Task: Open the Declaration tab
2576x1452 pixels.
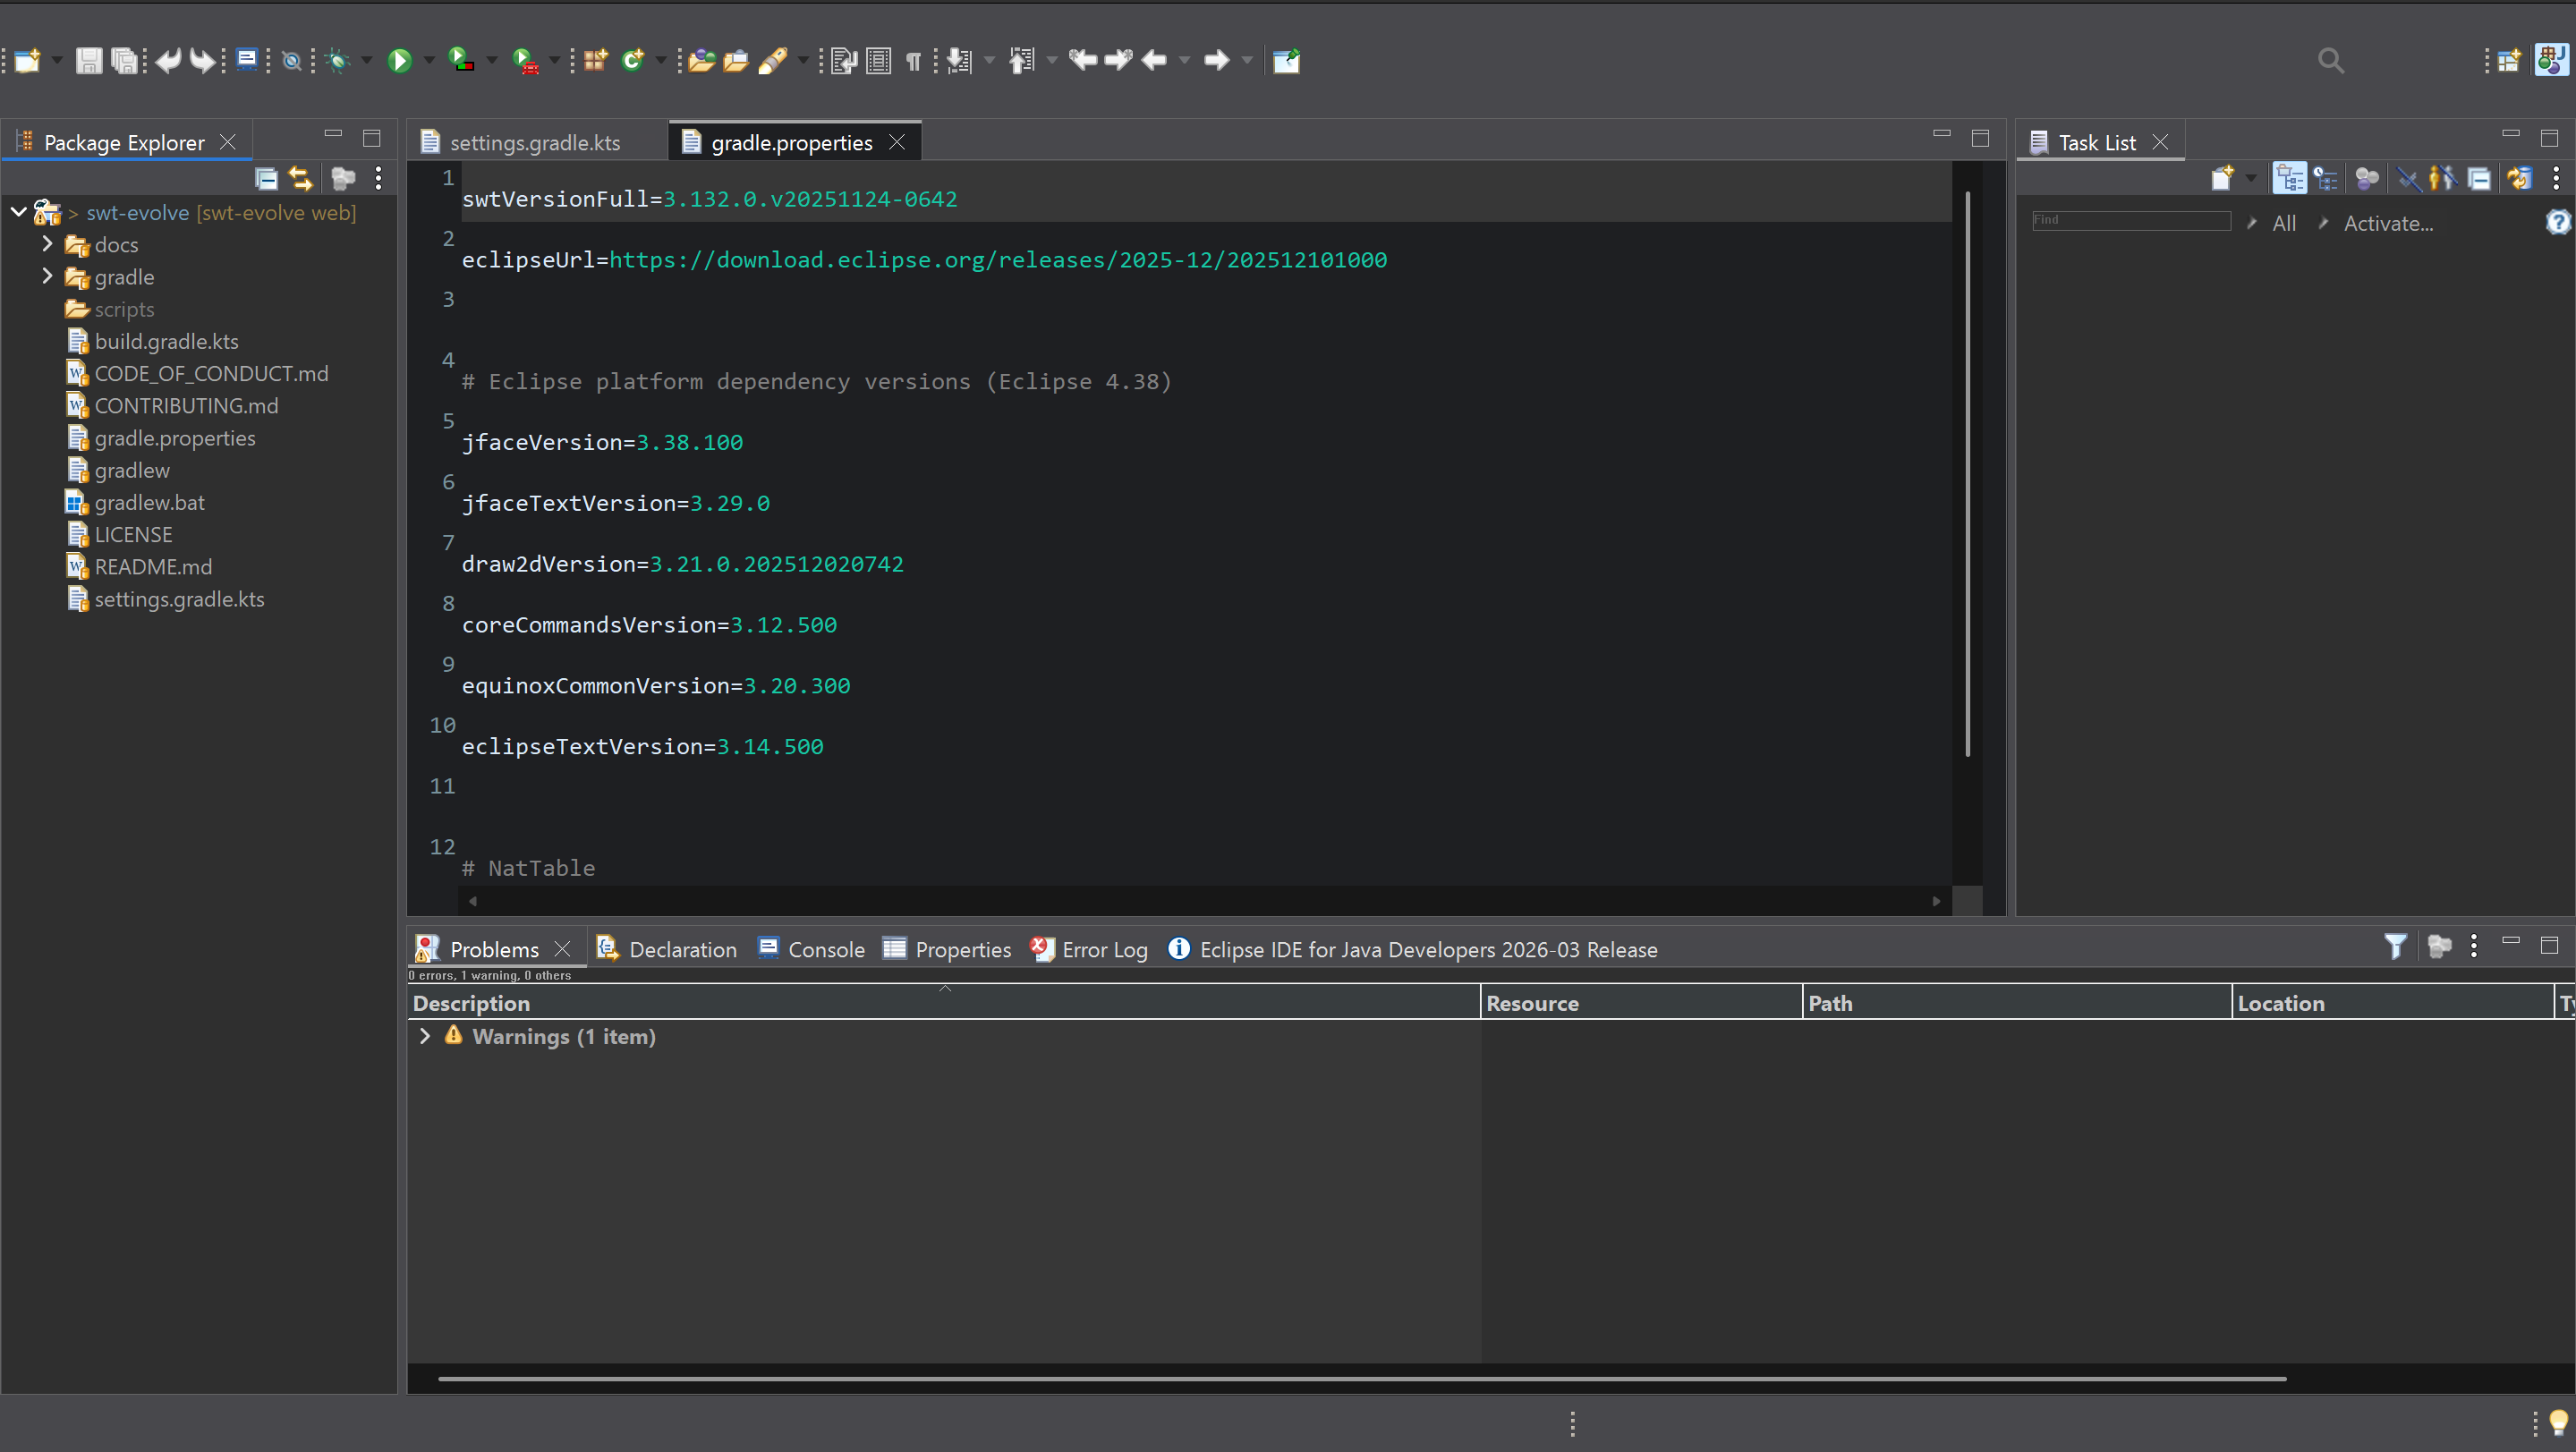Action: coord(667,949)
